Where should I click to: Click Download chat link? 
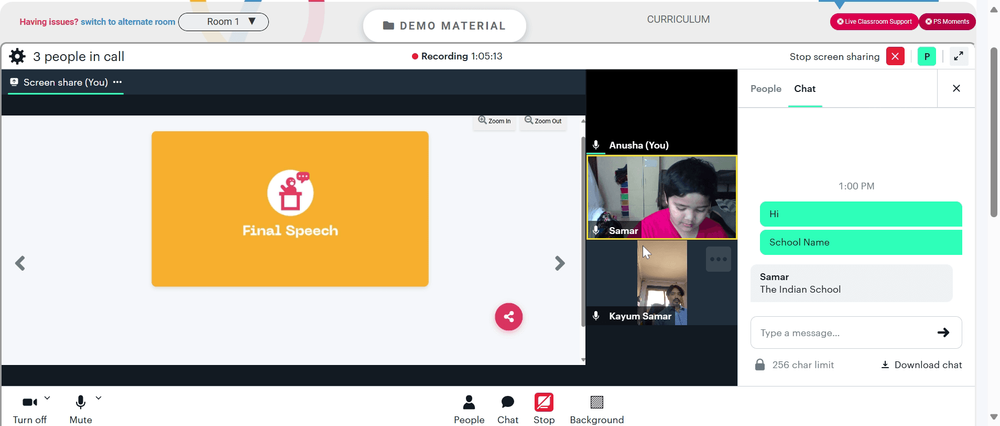coord(922,365)
